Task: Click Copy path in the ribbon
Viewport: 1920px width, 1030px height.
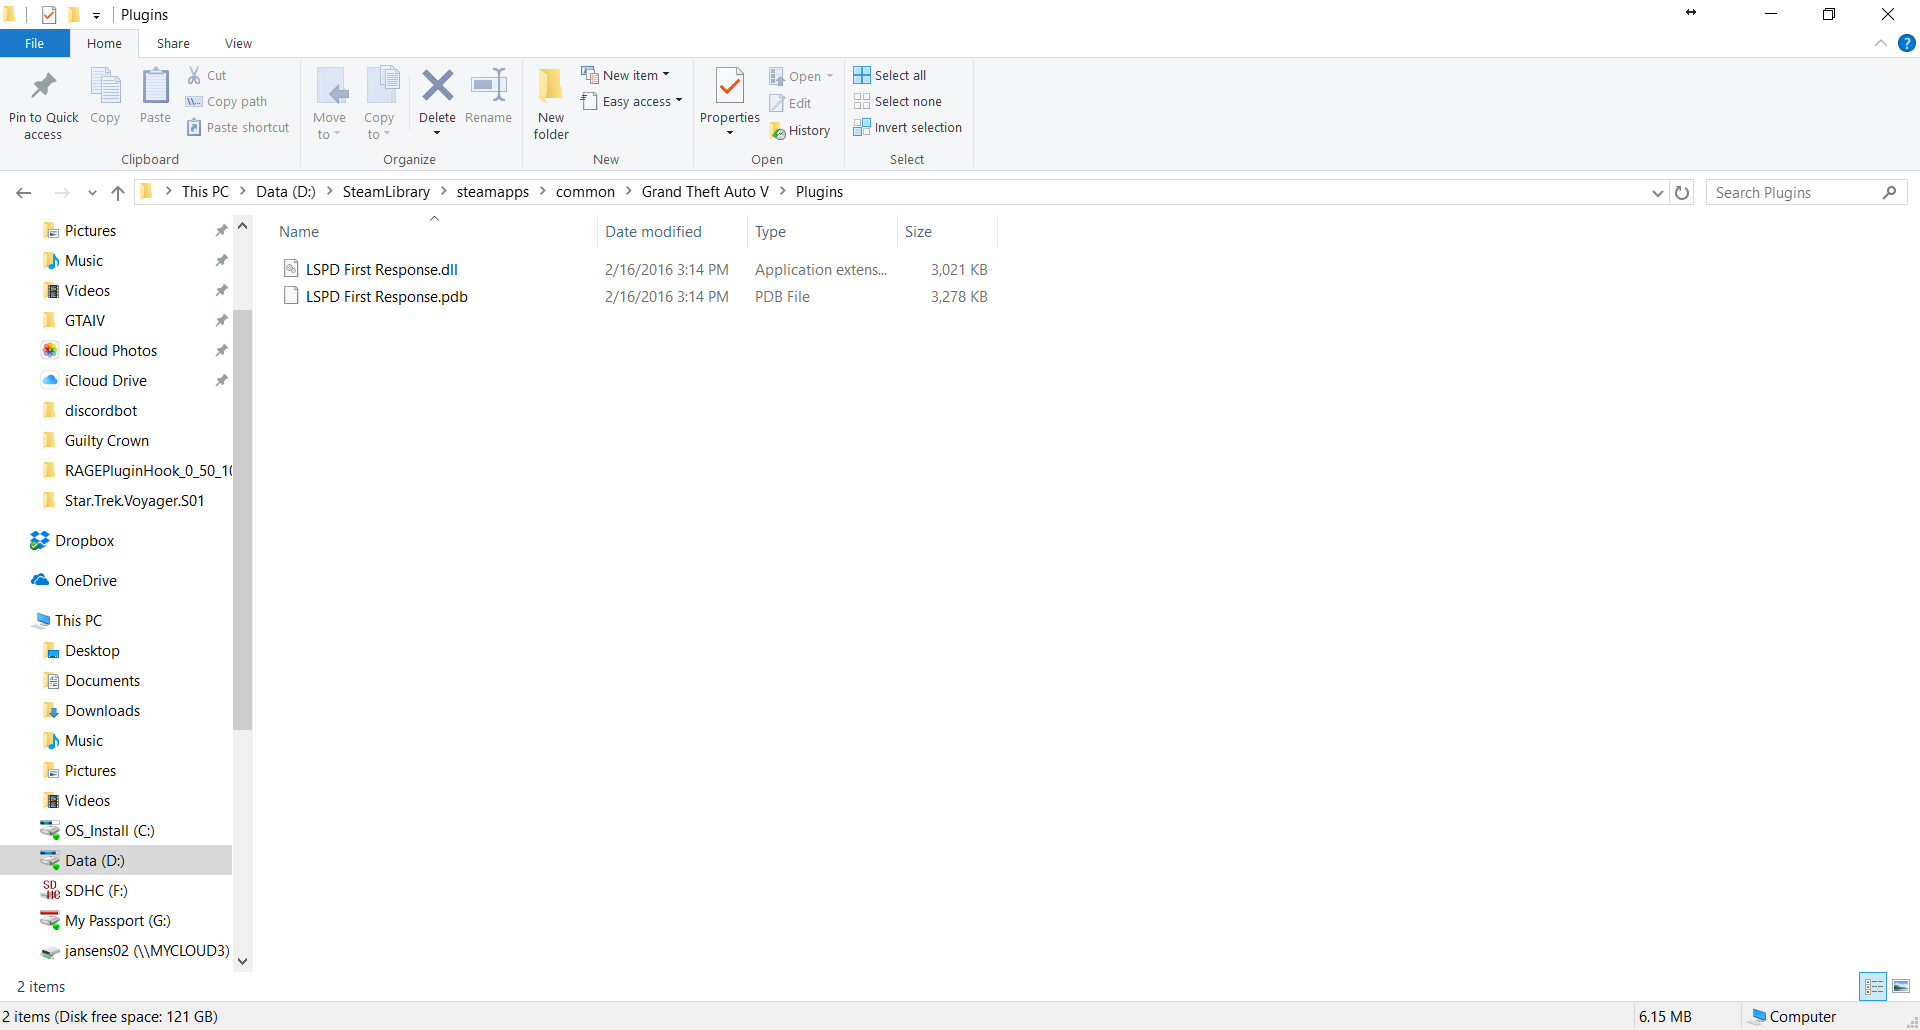Action: click(227, 101)
